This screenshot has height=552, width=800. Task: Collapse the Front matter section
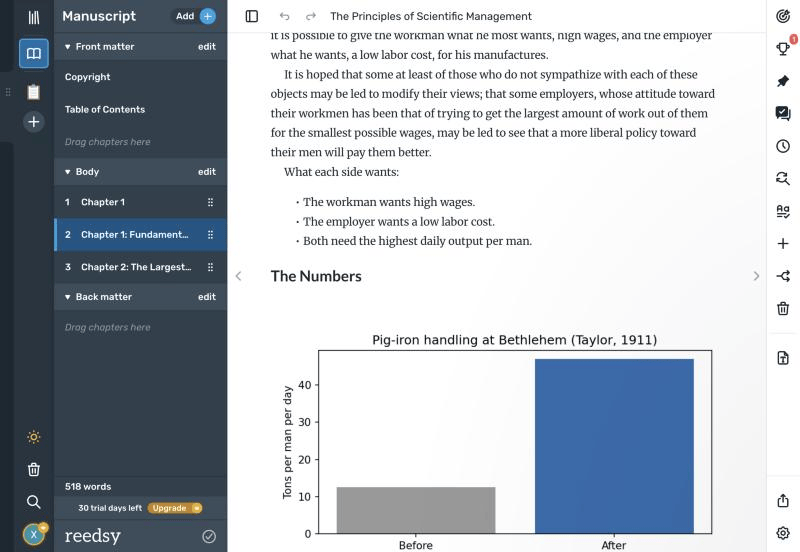67,47
